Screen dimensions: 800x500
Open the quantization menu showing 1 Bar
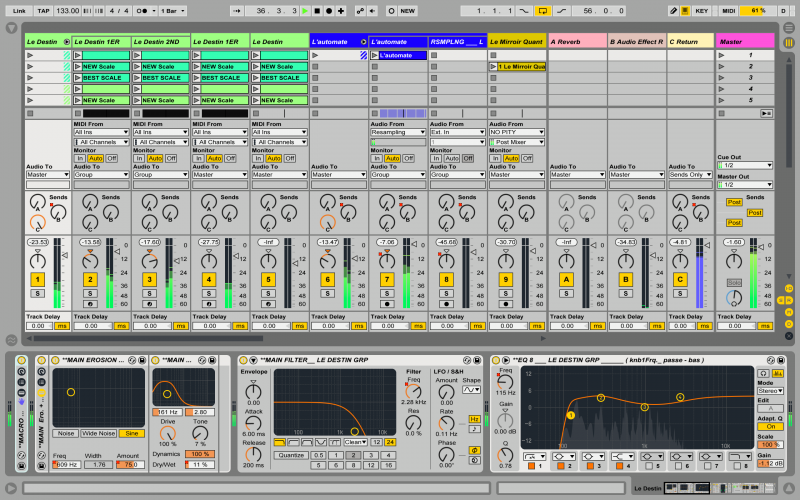pyautogui.click(x=171, y=10)
